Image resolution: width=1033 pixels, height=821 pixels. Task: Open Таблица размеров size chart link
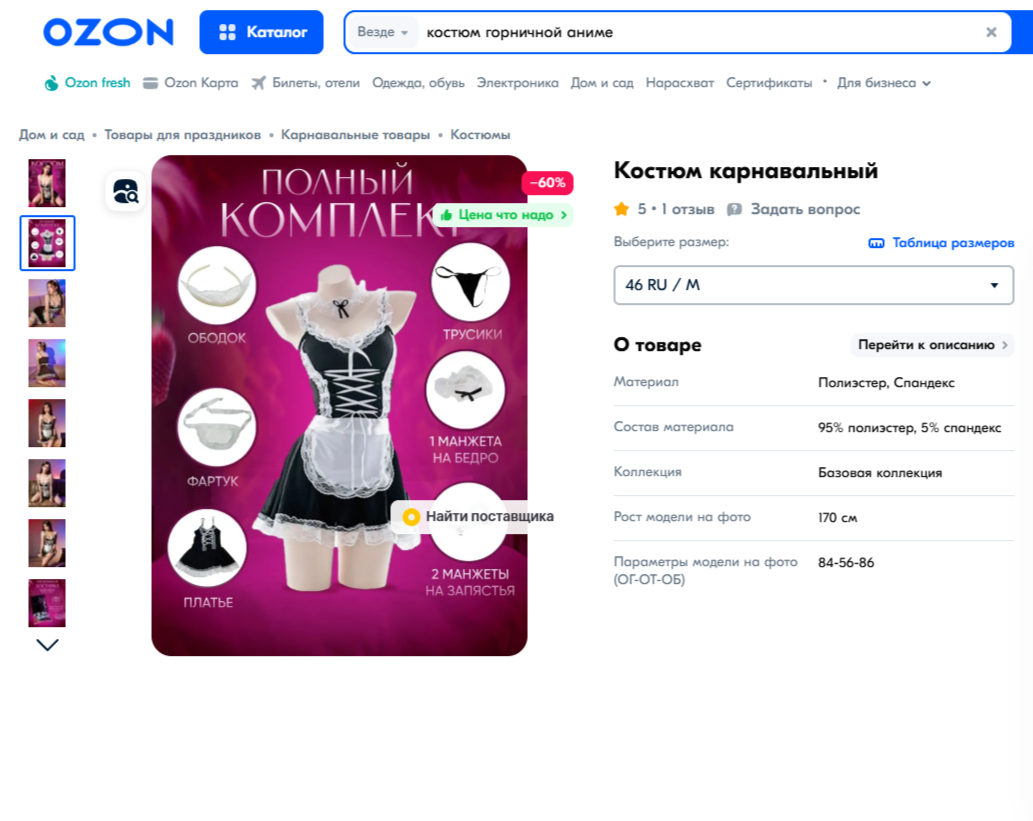[941, 242]
